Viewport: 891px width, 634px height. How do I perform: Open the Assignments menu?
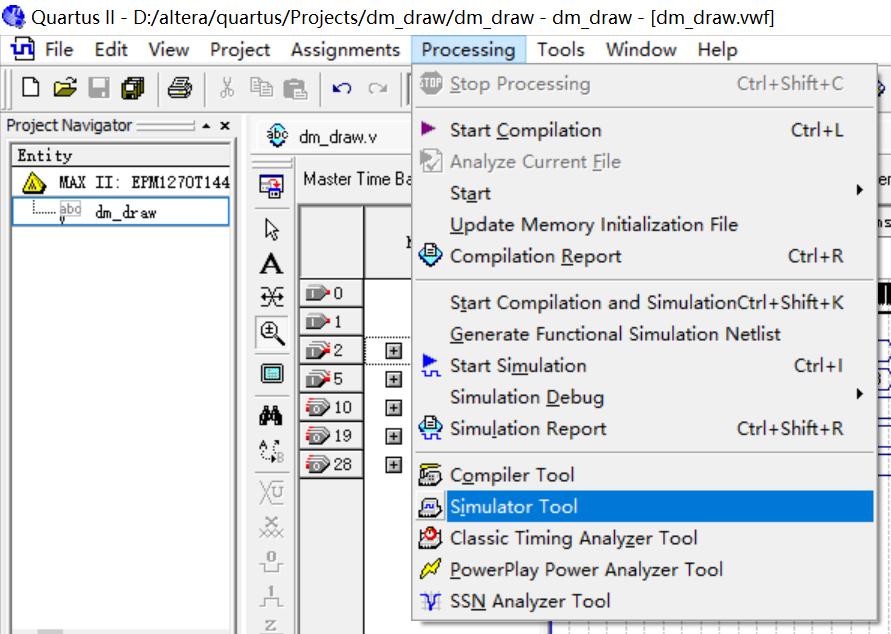[x=345, y=49]
